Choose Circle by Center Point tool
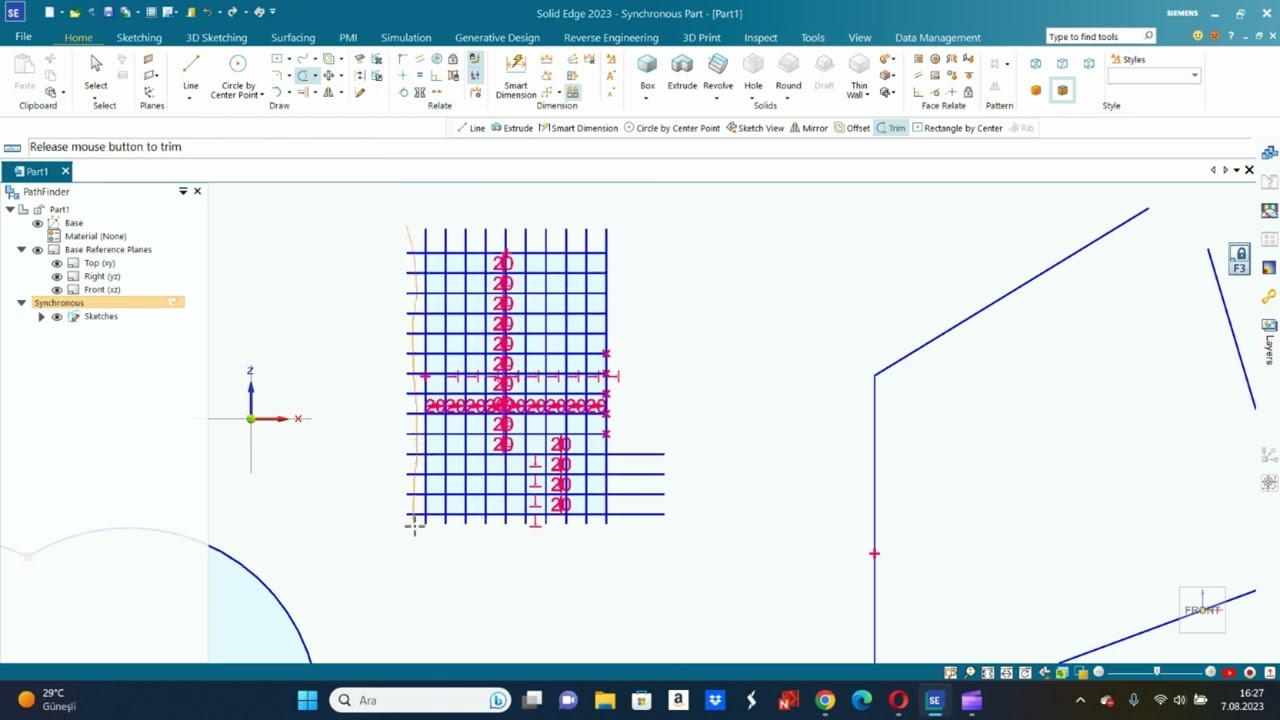 coord(238,76)
